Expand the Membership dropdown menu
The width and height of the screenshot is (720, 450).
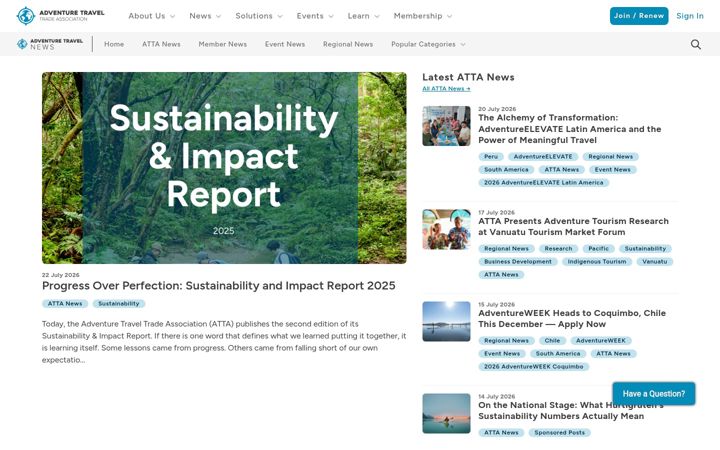pos(423,16)
